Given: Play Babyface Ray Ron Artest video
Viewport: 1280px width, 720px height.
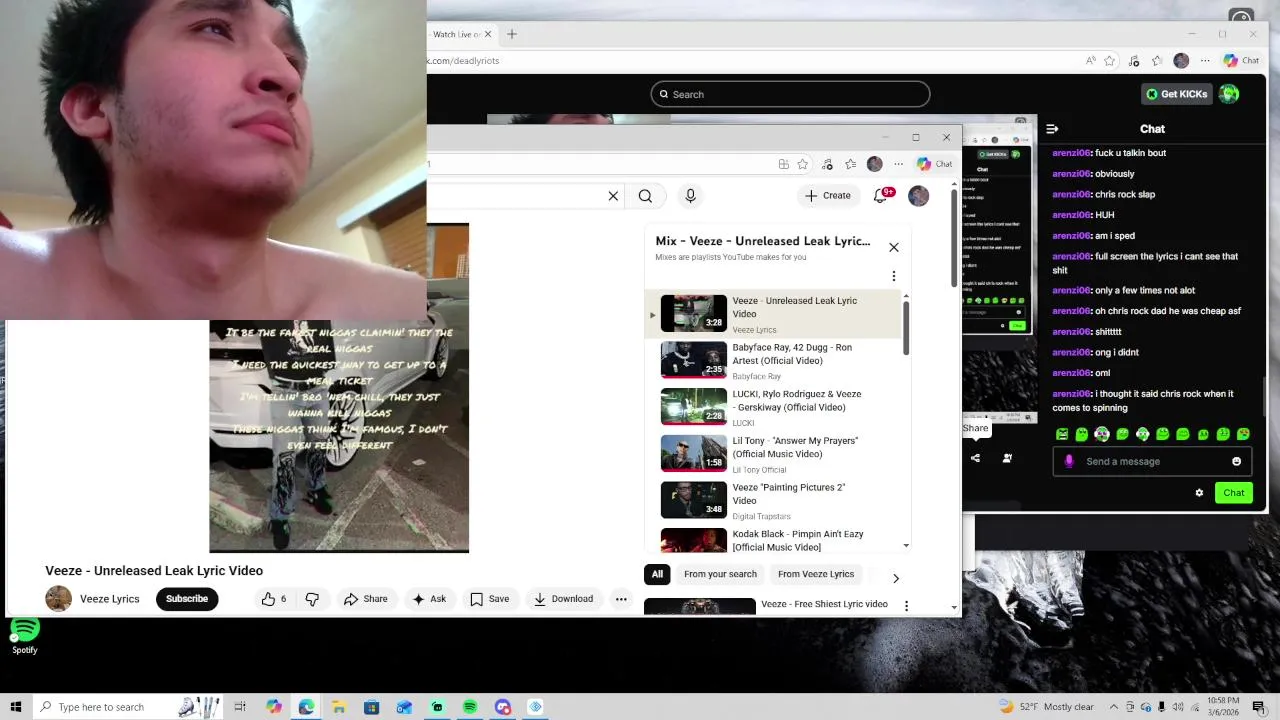Looking at the screenshot, I should click(x=773, y=361).
